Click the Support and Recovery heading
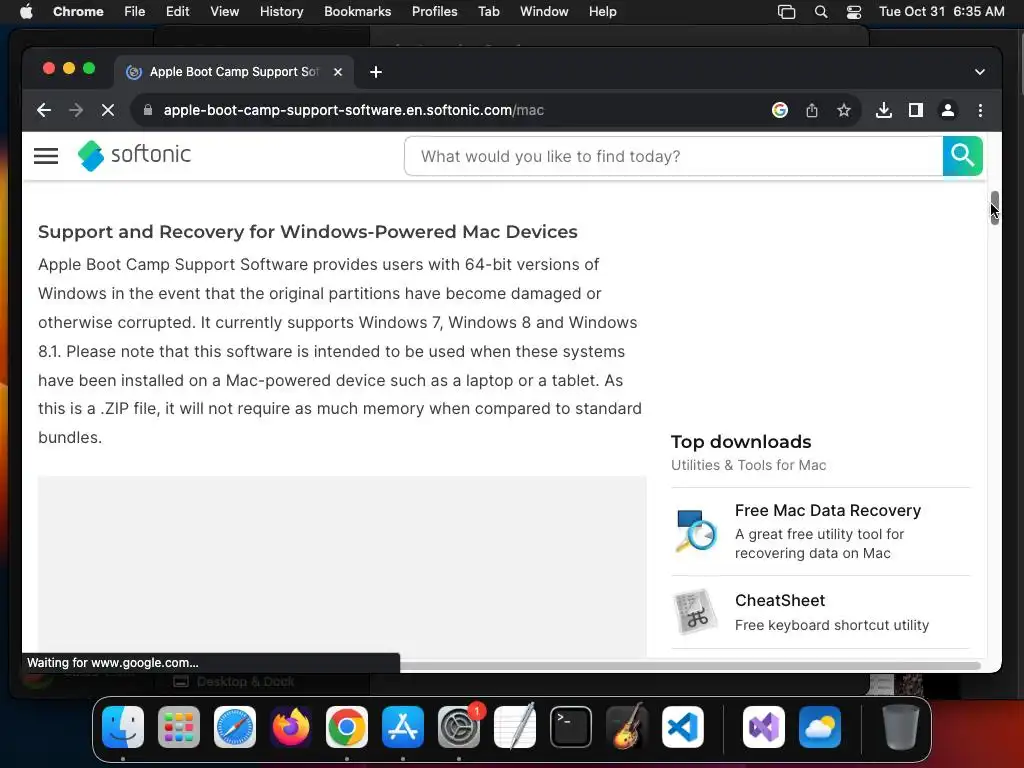The height and width of the screenshot is (768, 1024). [x=308, y=232]
